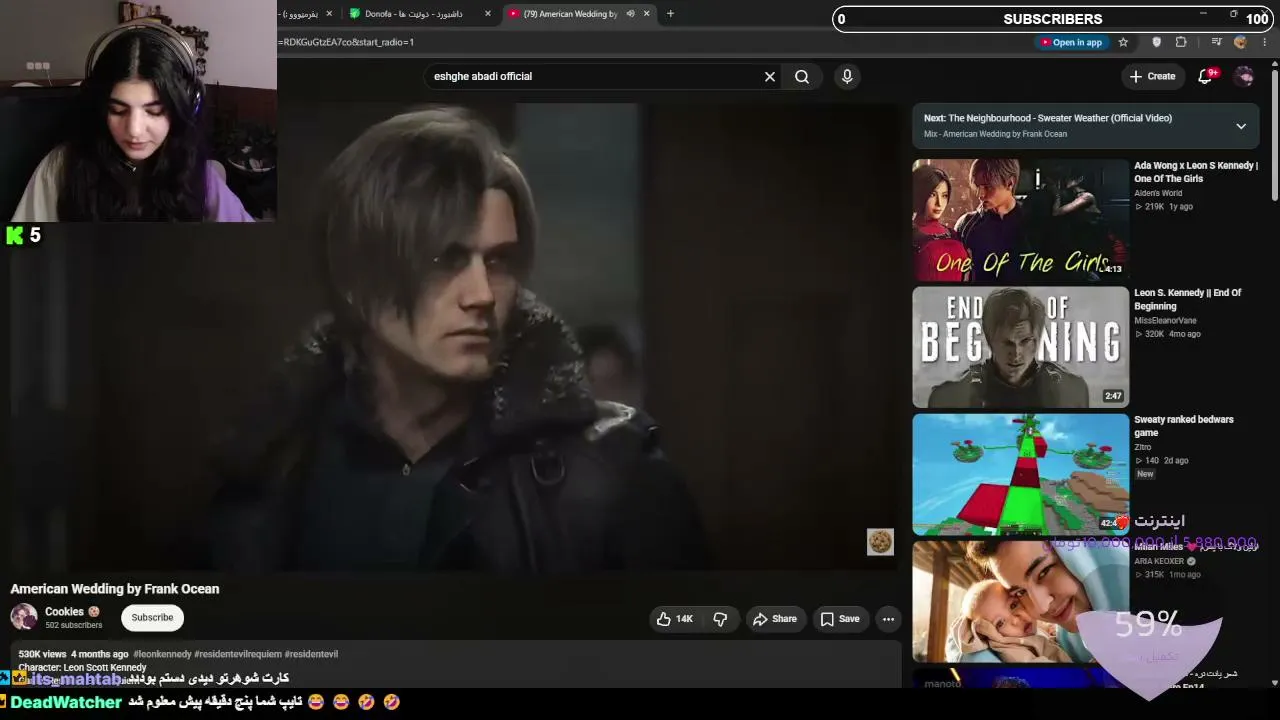Screen dimensions: 1280x720
Task: Open the Cookies channel name link
Action: click(64, 611)
